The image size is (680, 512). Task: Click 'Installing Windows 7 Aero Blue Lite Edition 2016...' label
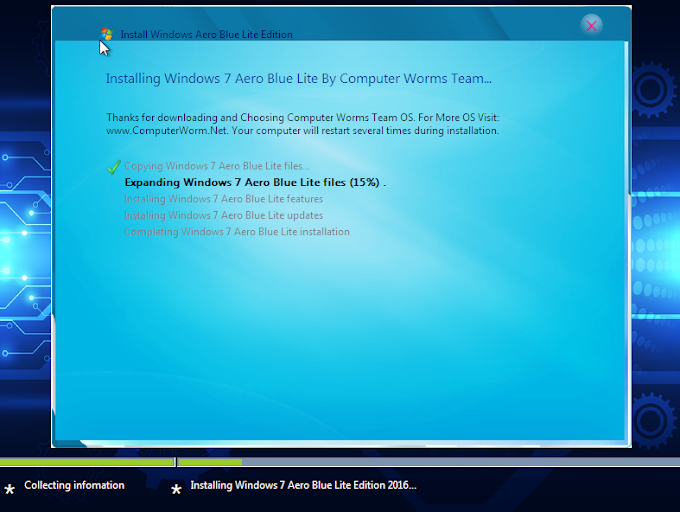[303, 485]
